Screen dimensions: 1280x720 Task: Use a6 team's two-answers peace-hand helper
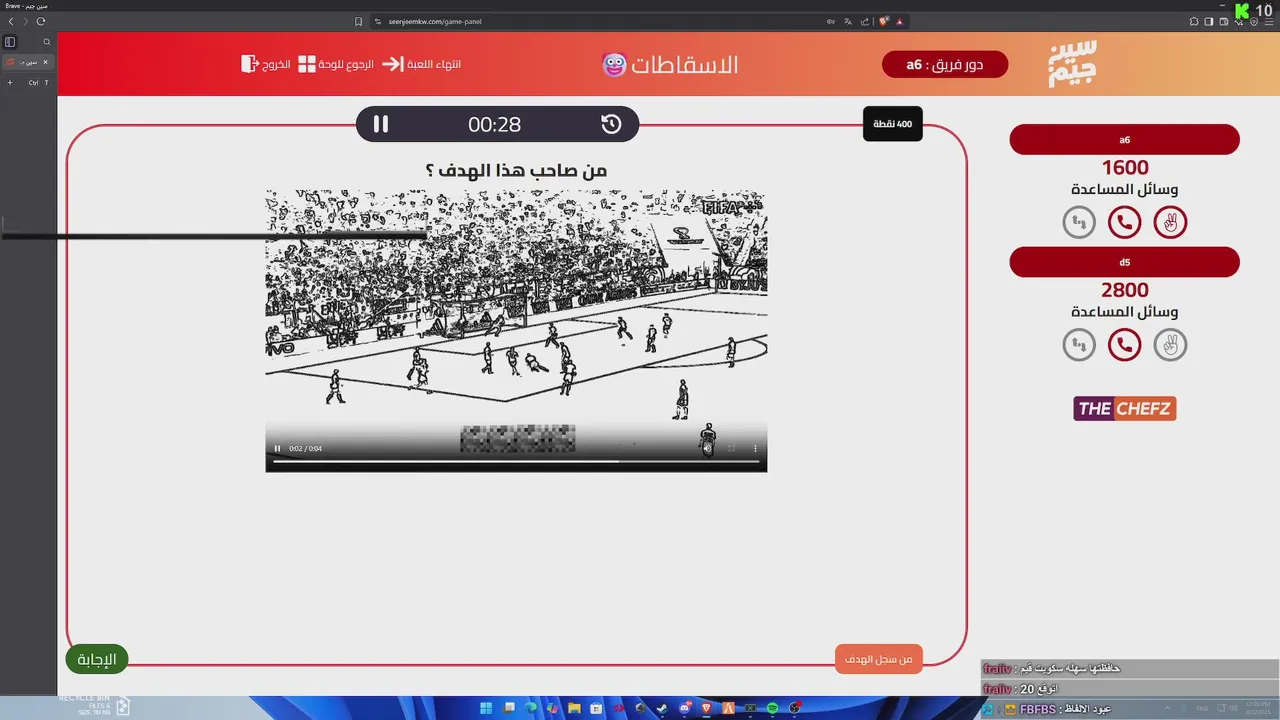[1170, 222]
